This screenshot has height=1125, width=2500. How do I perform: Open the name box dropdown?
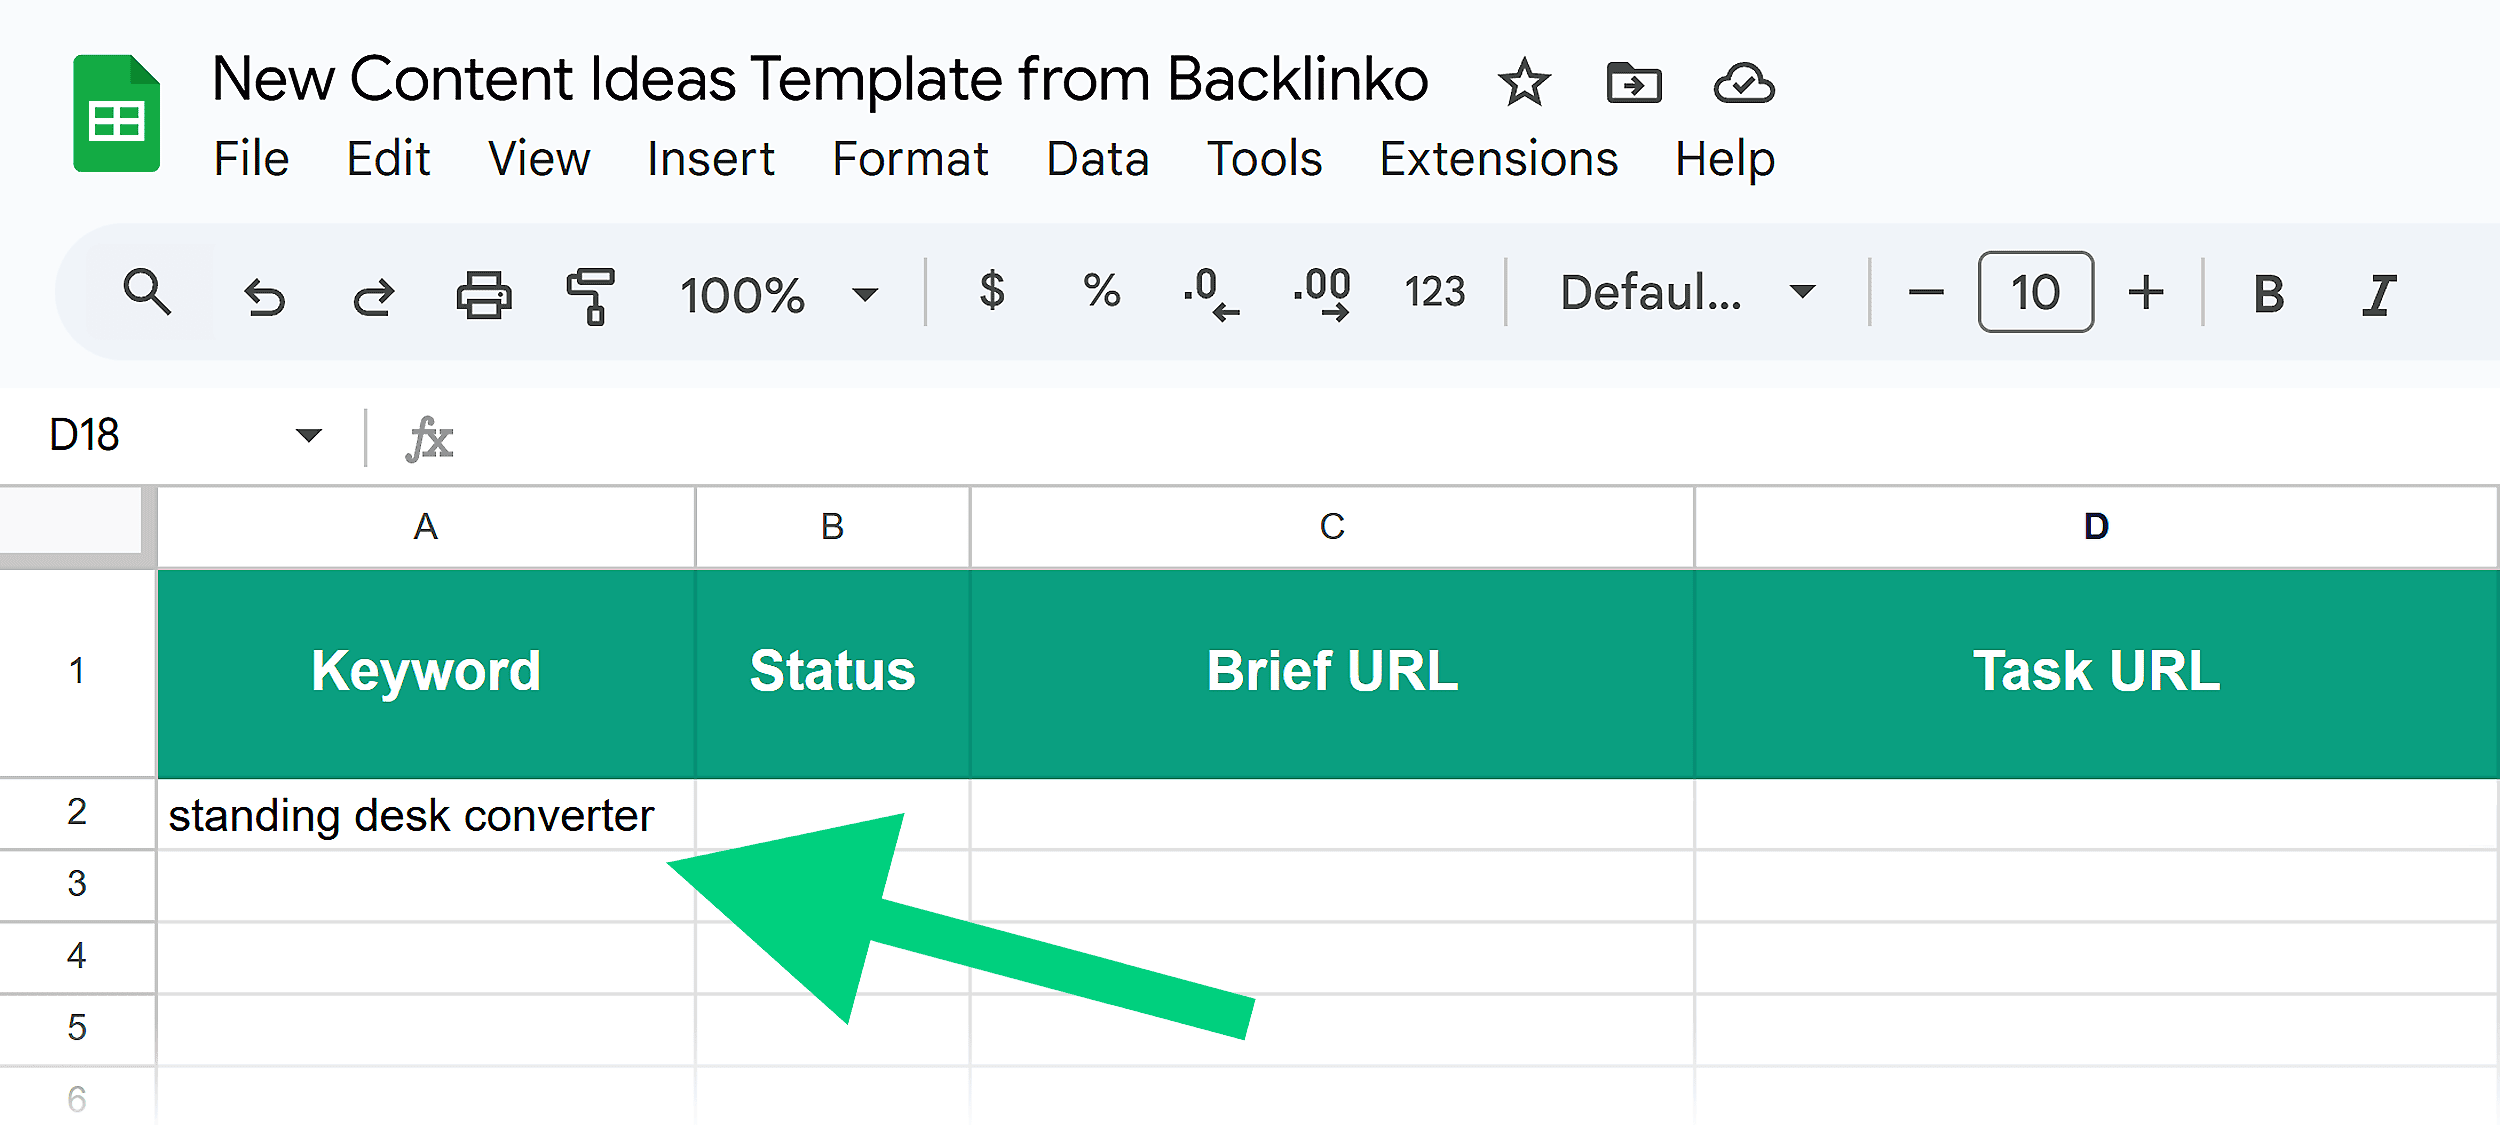[307, 435]
